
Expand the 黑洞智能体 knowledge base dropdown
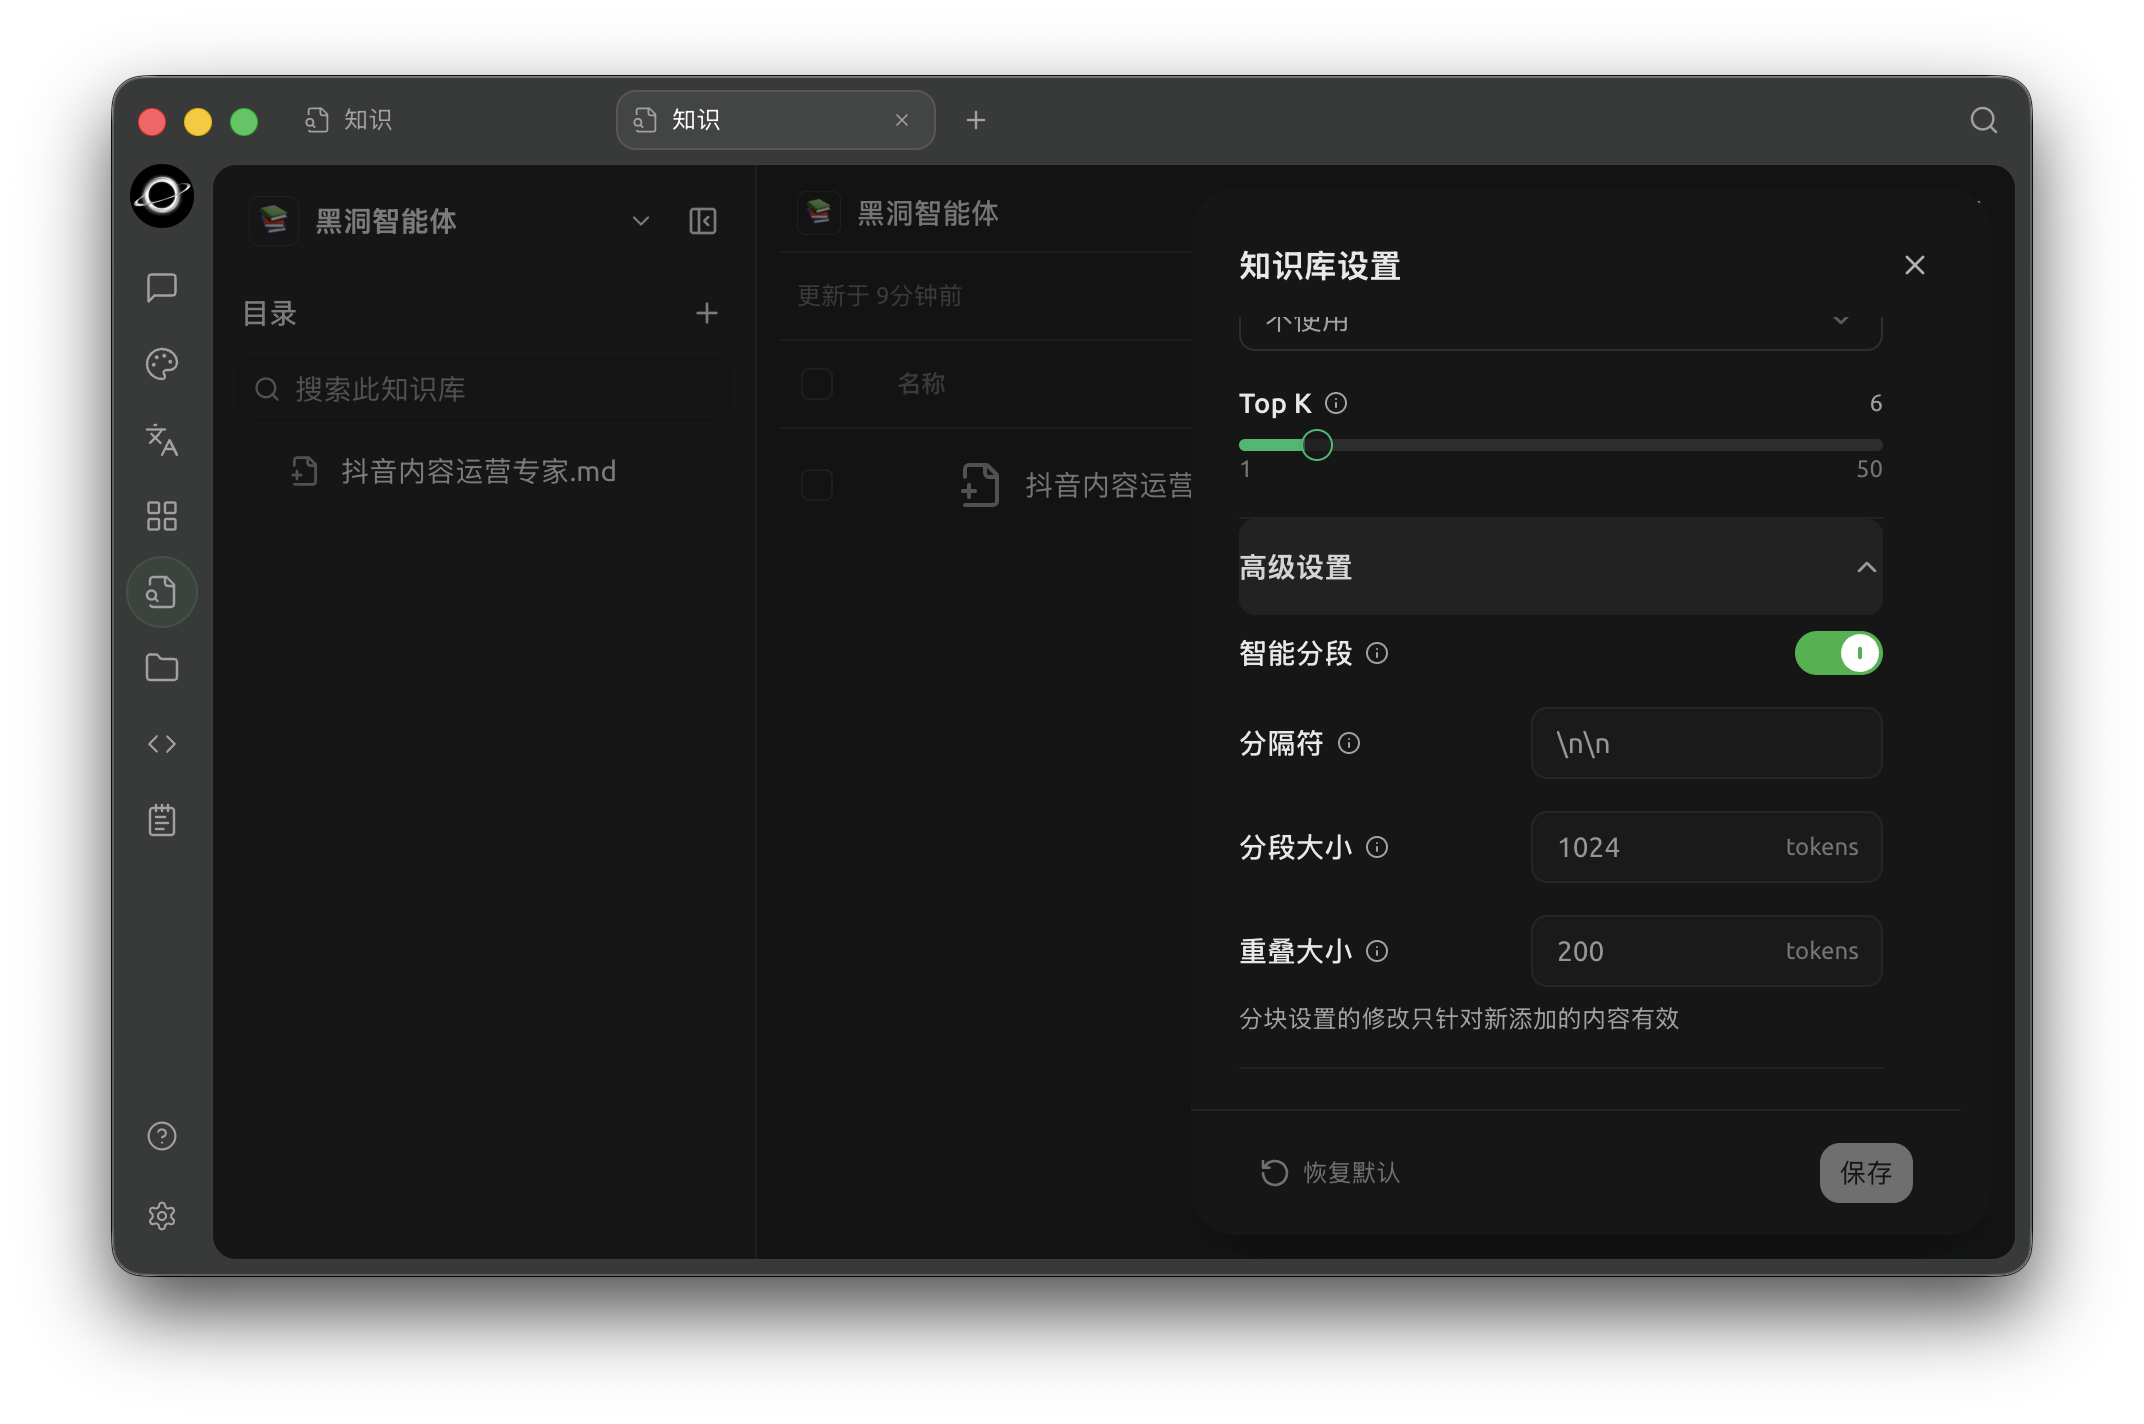(x=640, y=221)
